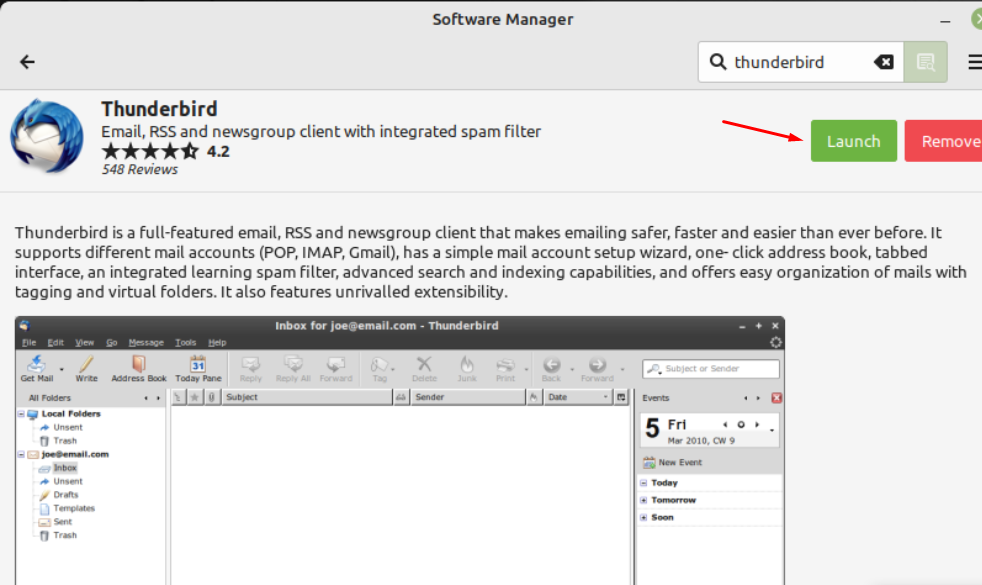Open the File menu in Thunderbird preview
This screenshot has width=982, height=585.
(x=29, y=343)
